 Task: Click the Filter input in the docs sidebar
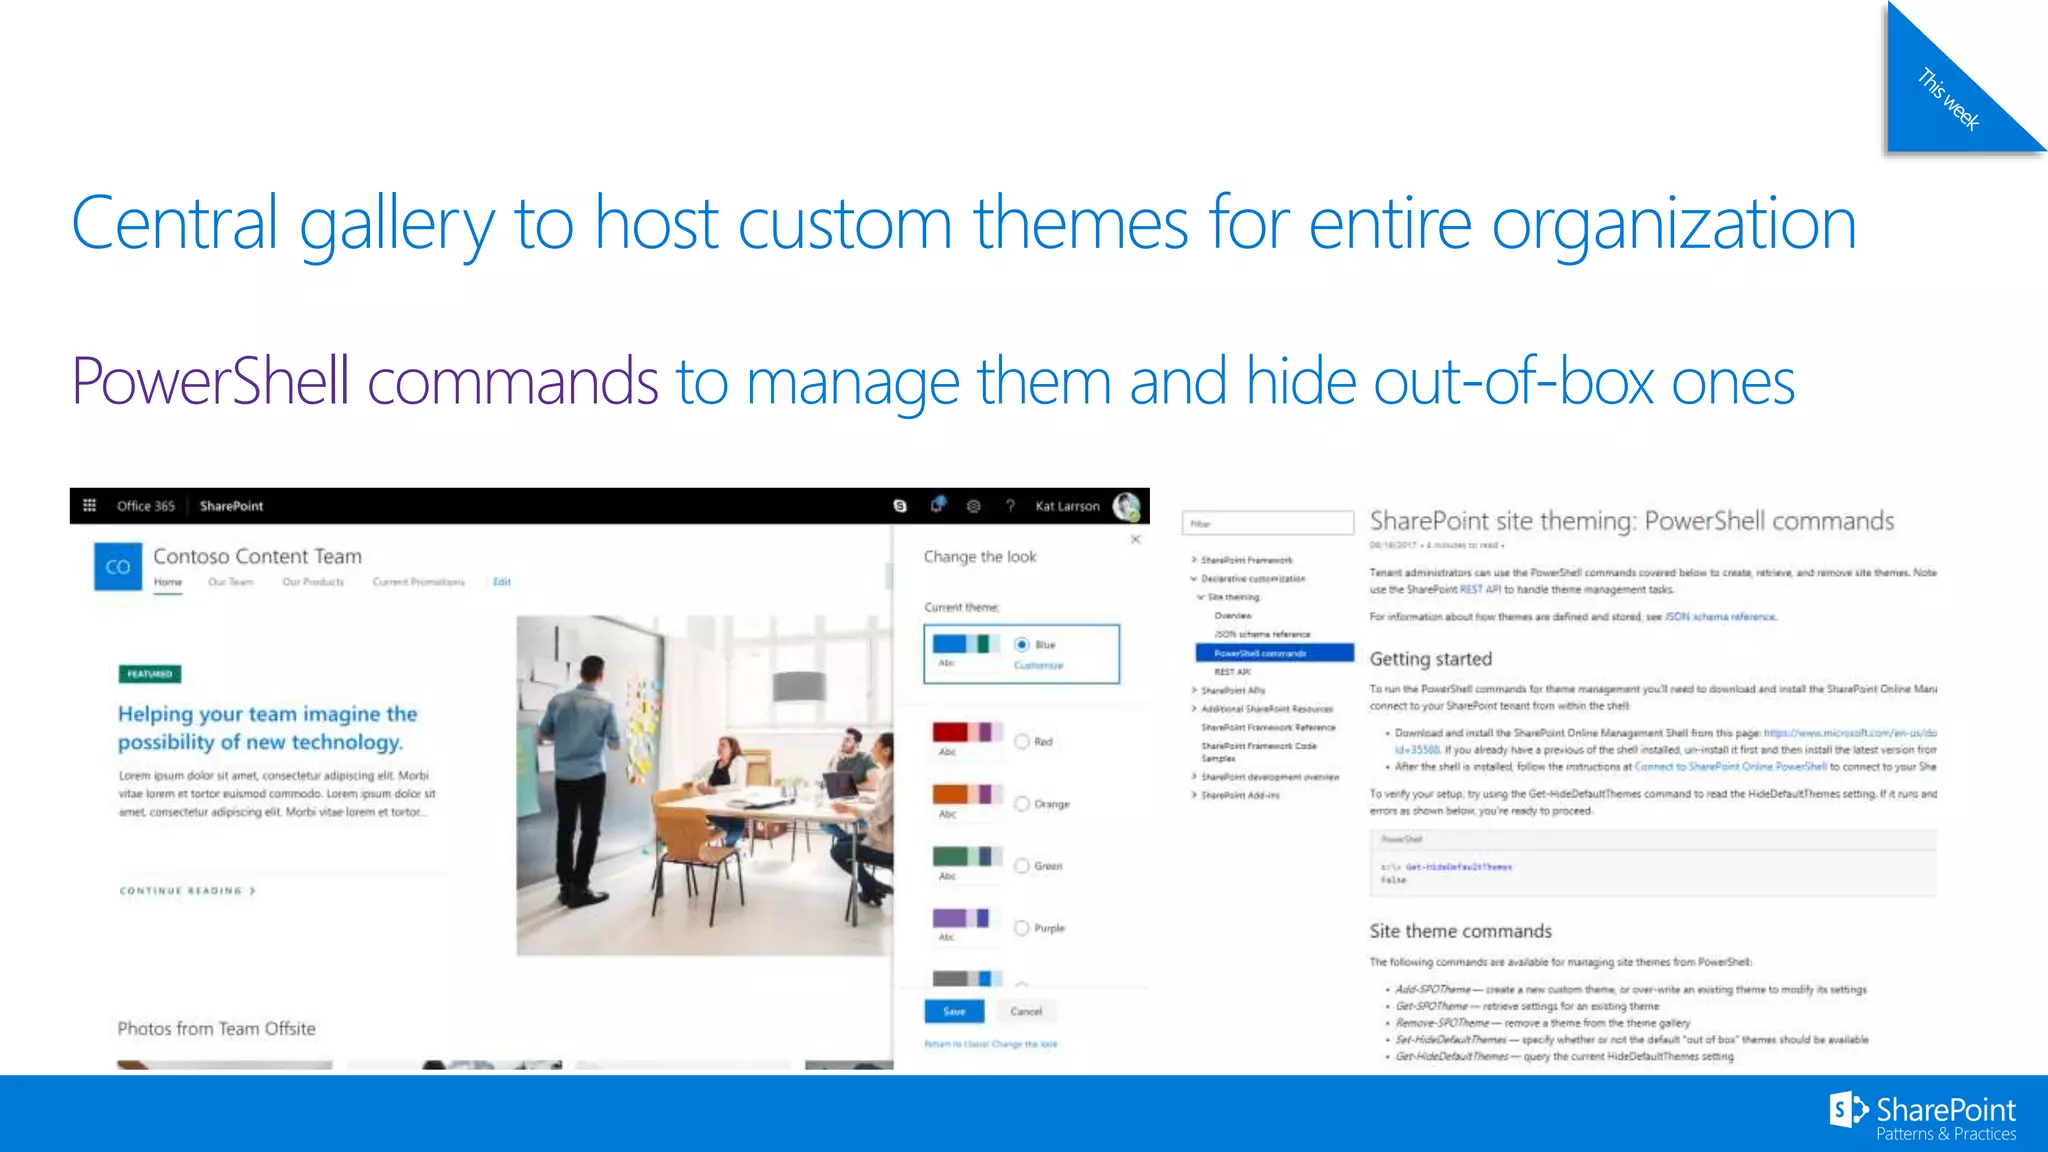pos(1268,523)
